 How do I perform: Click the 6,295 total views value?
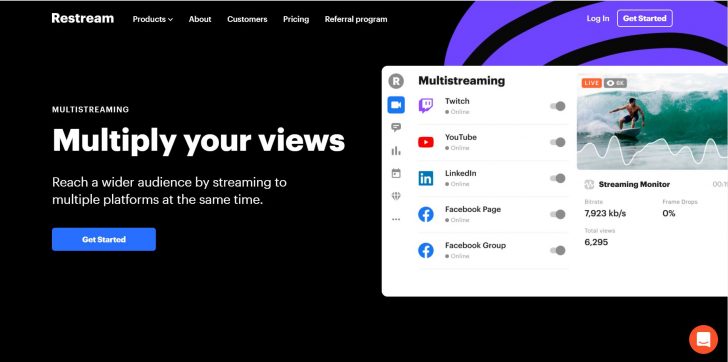[x=596, y=242]
